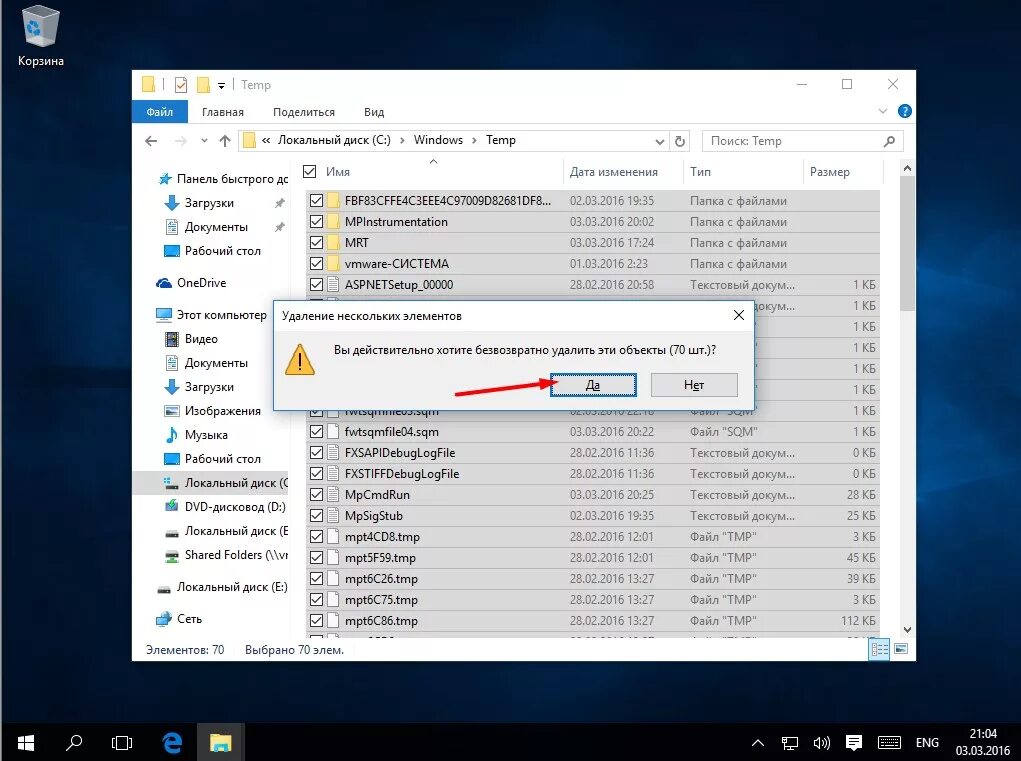Uncheck the MPInstrumentation folder checkbox

click(316, 221)
